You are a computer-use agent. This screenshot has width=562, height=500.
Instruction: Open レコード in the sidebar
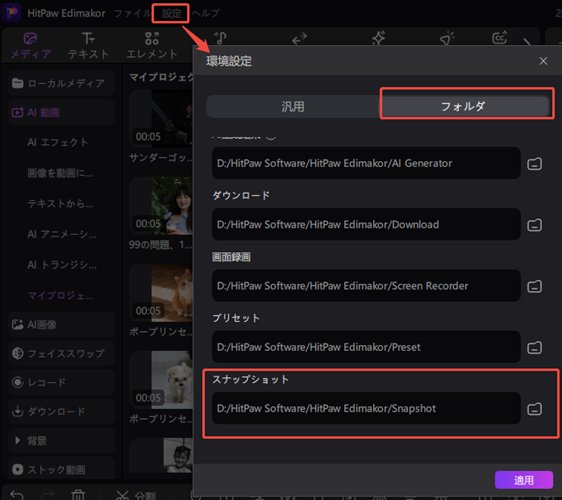[x=61, y=382]
